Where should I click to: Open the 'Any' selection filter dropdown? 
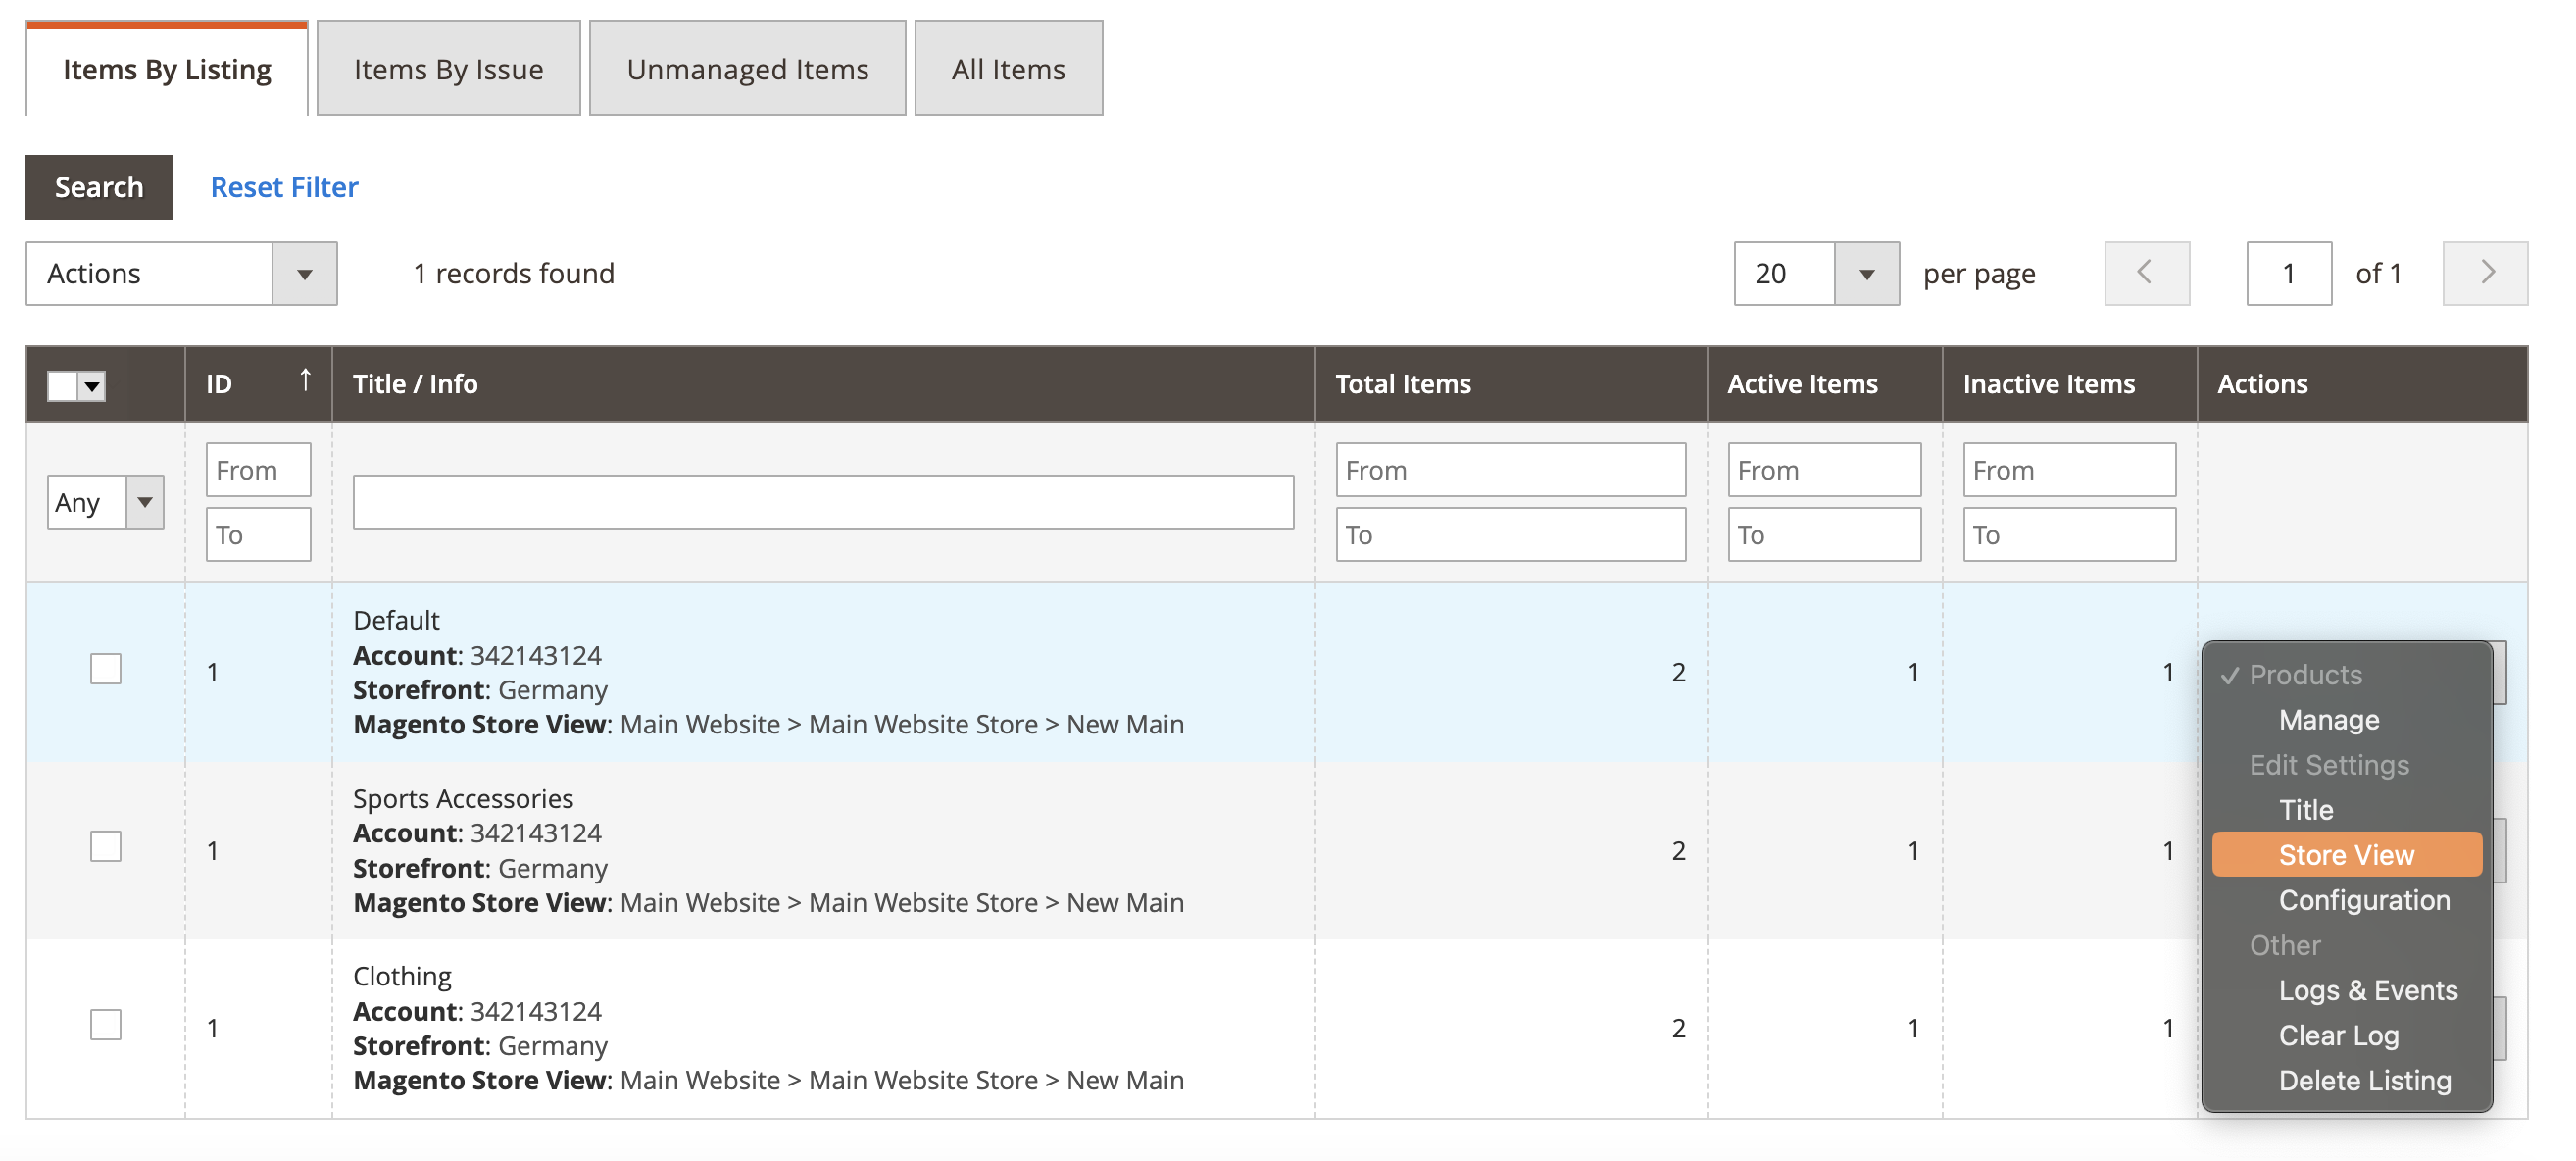pos(145,502)
